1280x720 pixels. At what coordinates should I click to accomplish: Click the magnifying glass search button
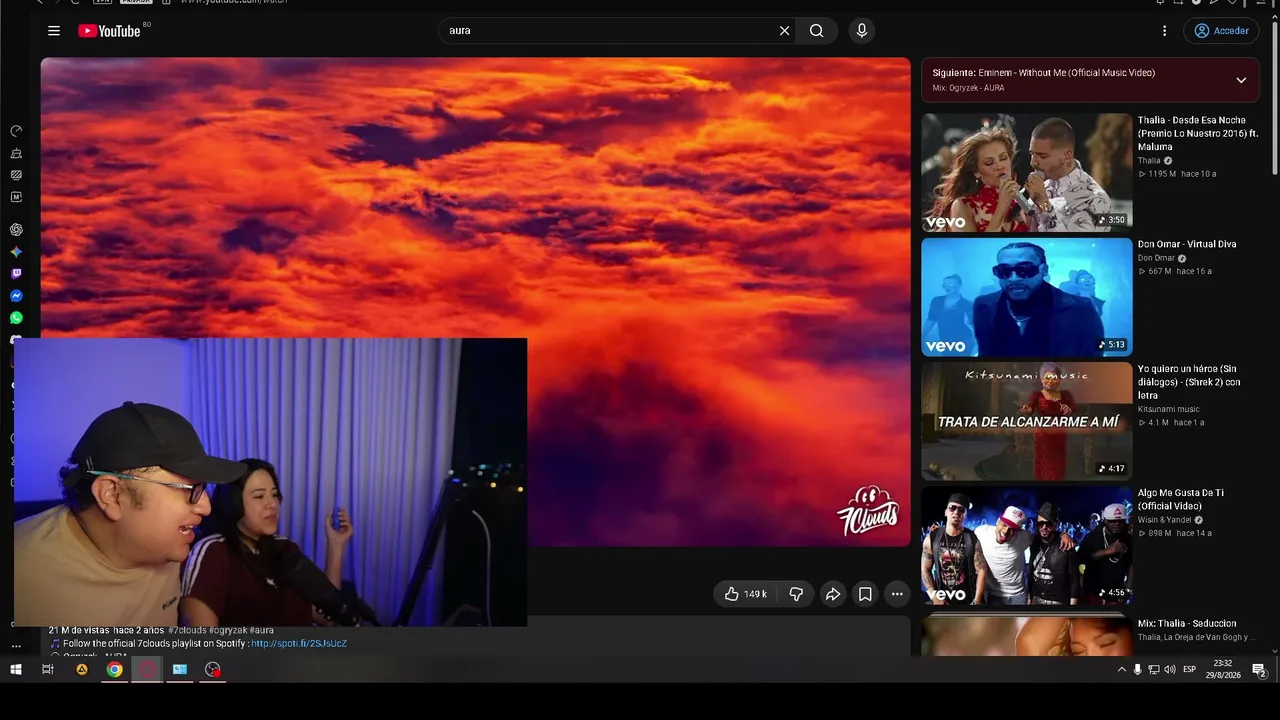[x=817, y=31]
